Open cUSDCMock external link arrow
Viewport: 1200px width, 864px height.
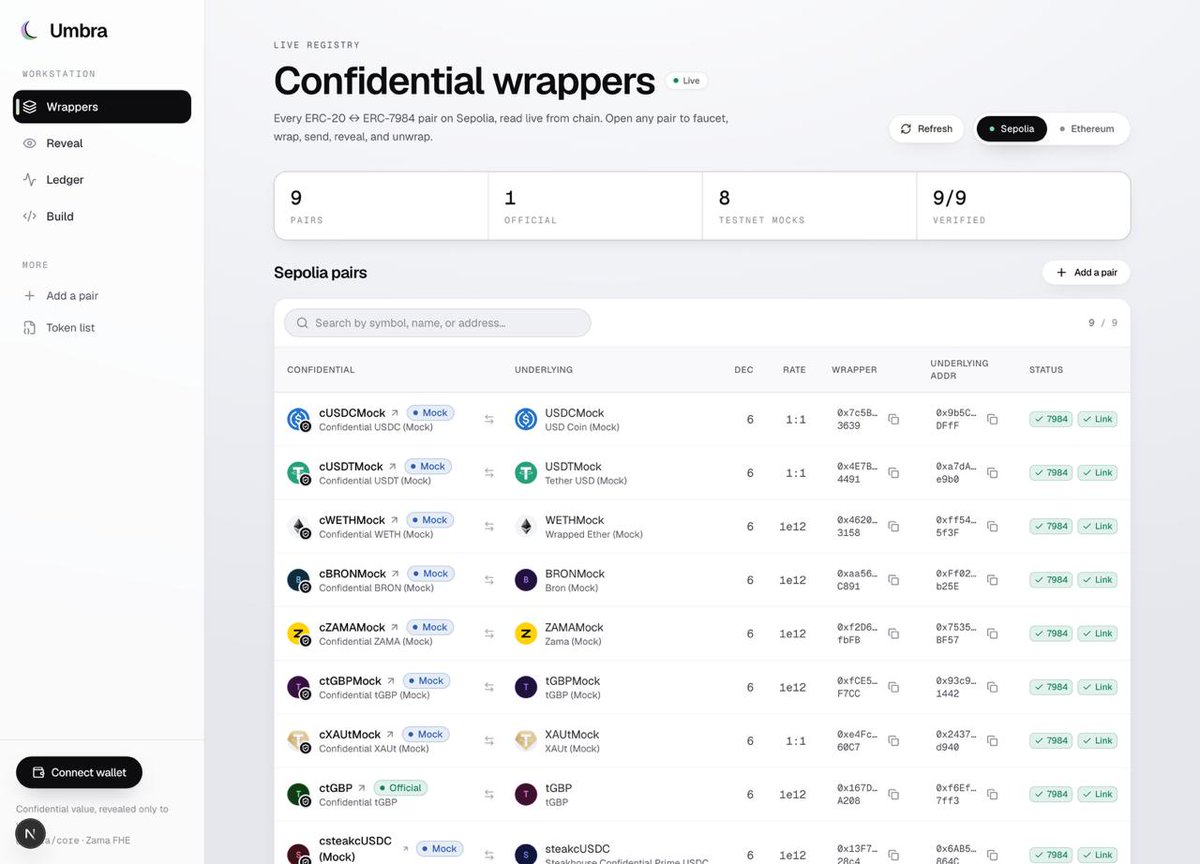(x=395, y=413)
